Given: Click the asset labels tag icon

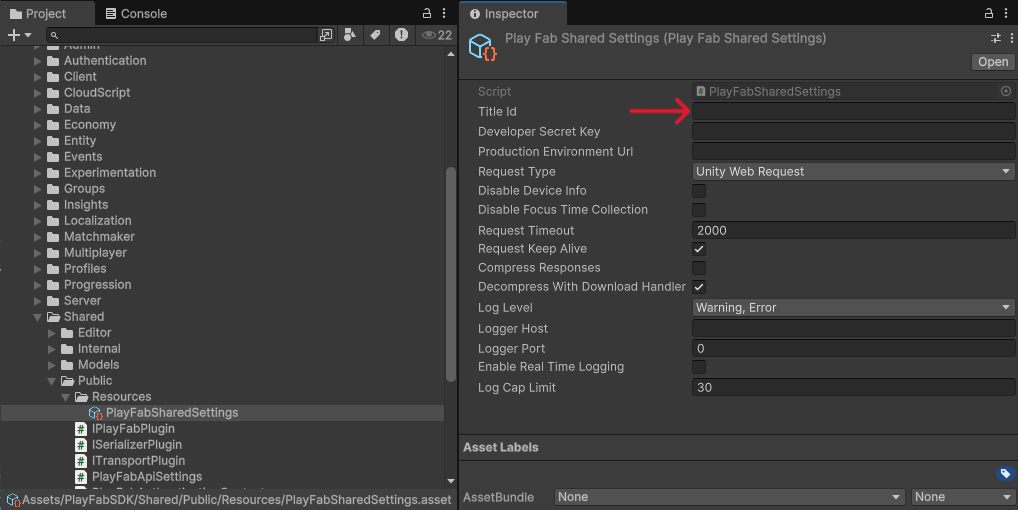Looking at the screenshot, I should tap(1005, 473).
